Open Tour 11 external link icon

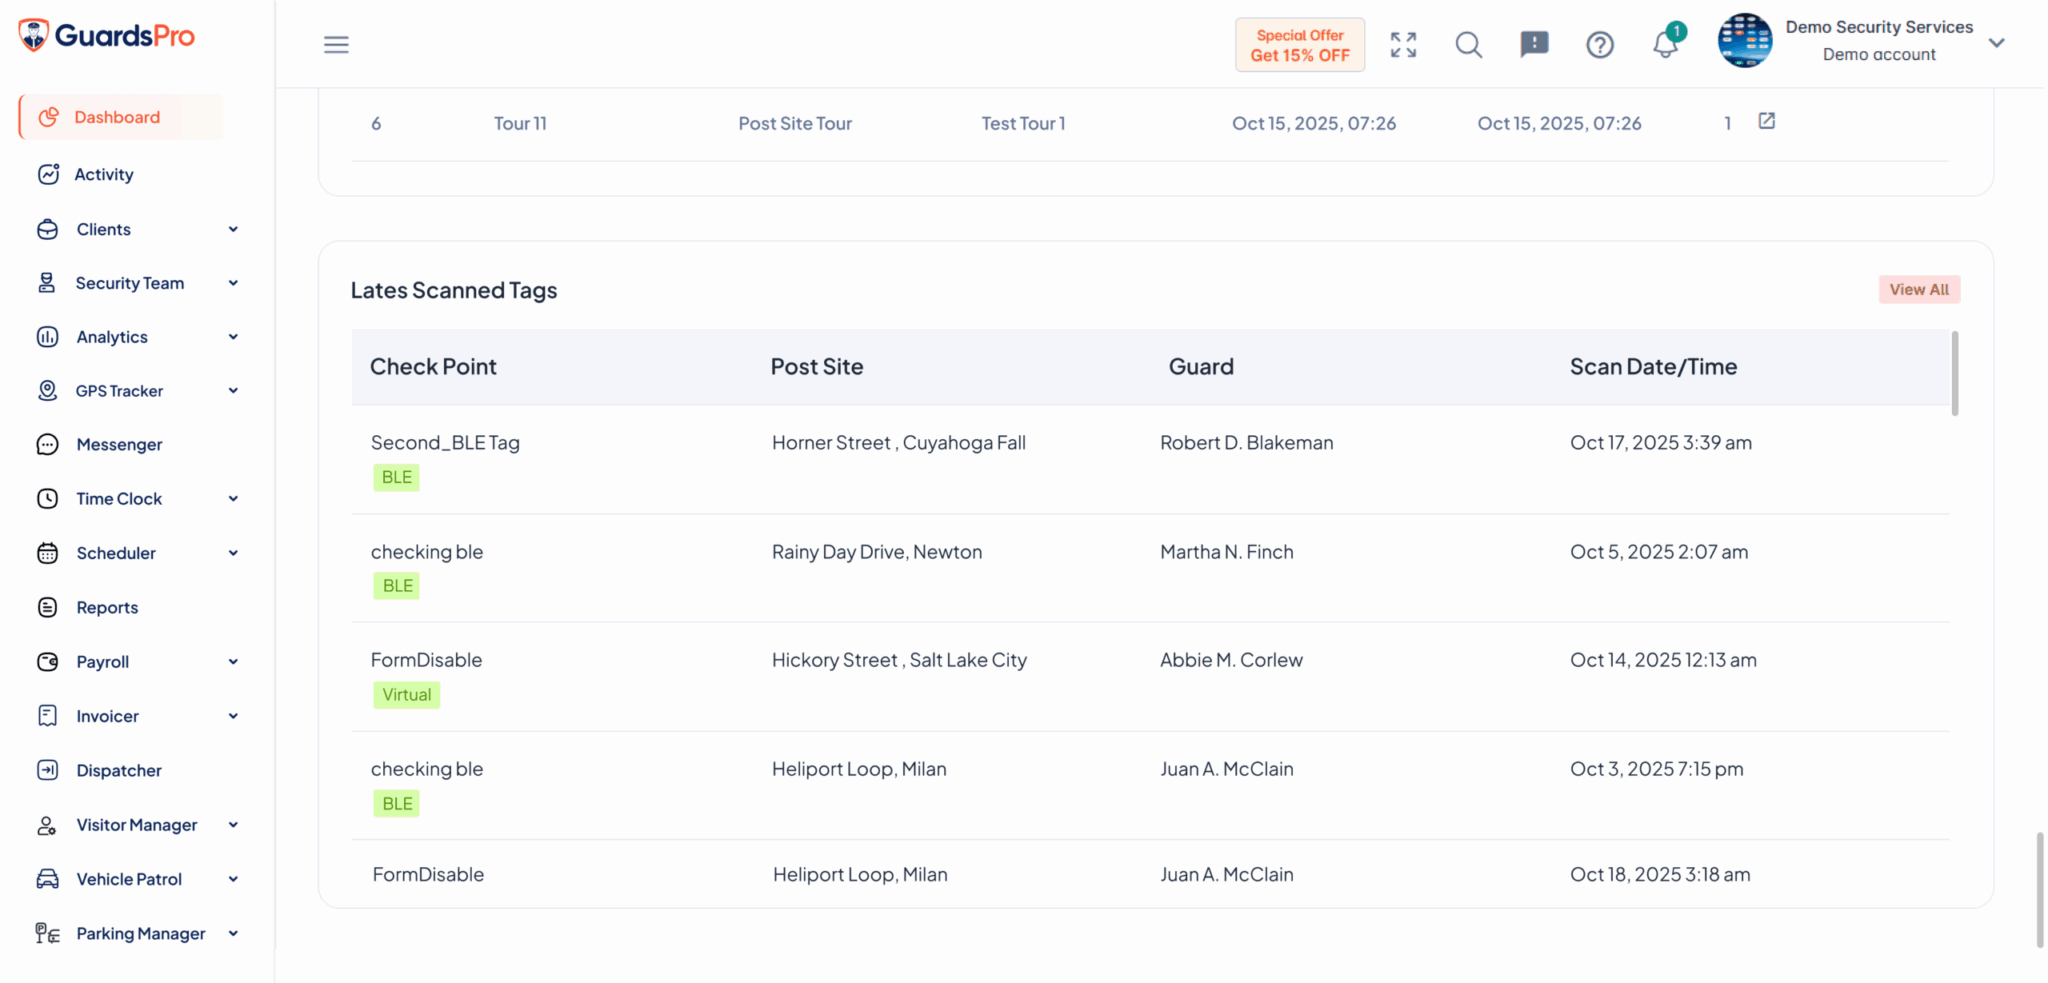(1766, 121)
